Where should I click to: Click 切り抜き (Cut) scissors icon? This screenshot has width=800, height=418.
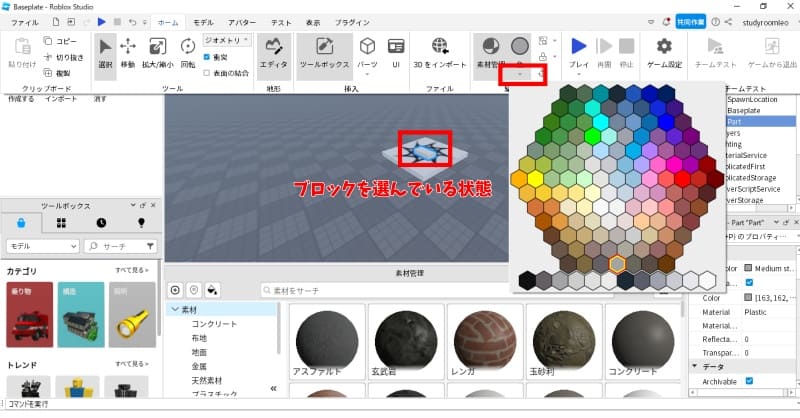coord(48,57)
